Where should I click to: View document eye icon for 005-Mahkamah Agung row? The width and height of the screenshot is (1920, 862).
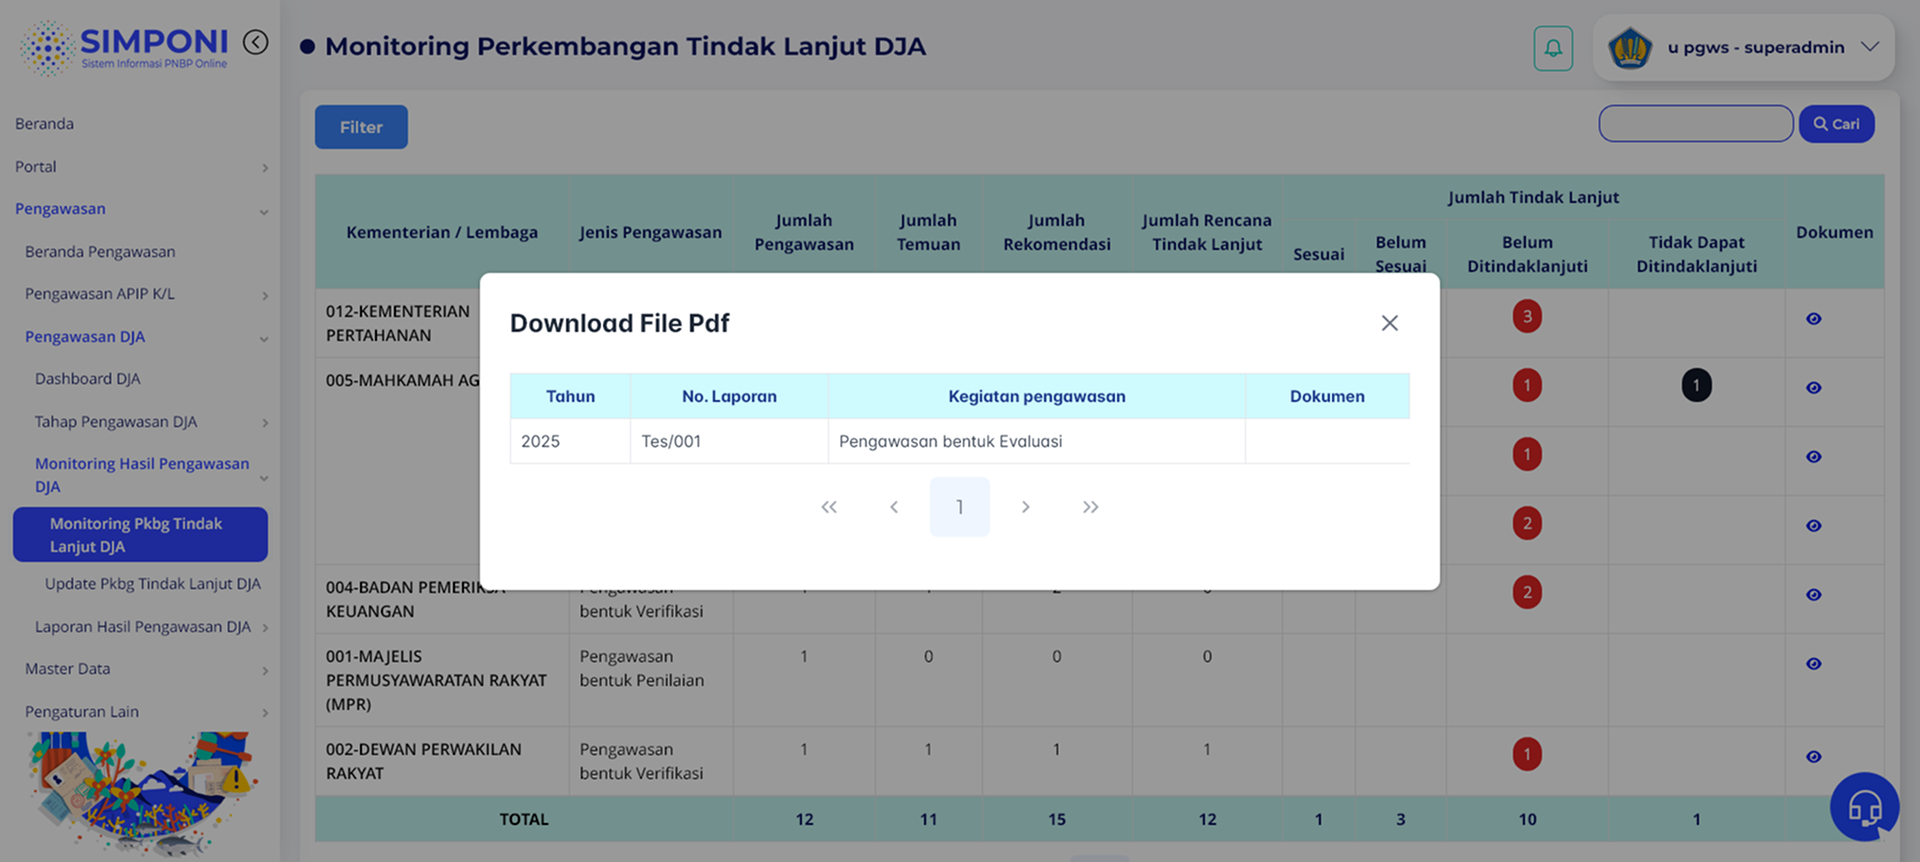tap(1813, 388)
